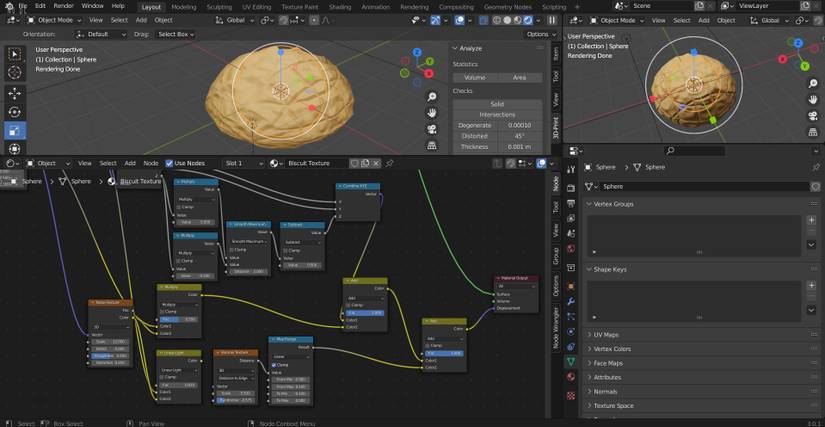Toggle proportional editing in main viewport header

[314, 20]
